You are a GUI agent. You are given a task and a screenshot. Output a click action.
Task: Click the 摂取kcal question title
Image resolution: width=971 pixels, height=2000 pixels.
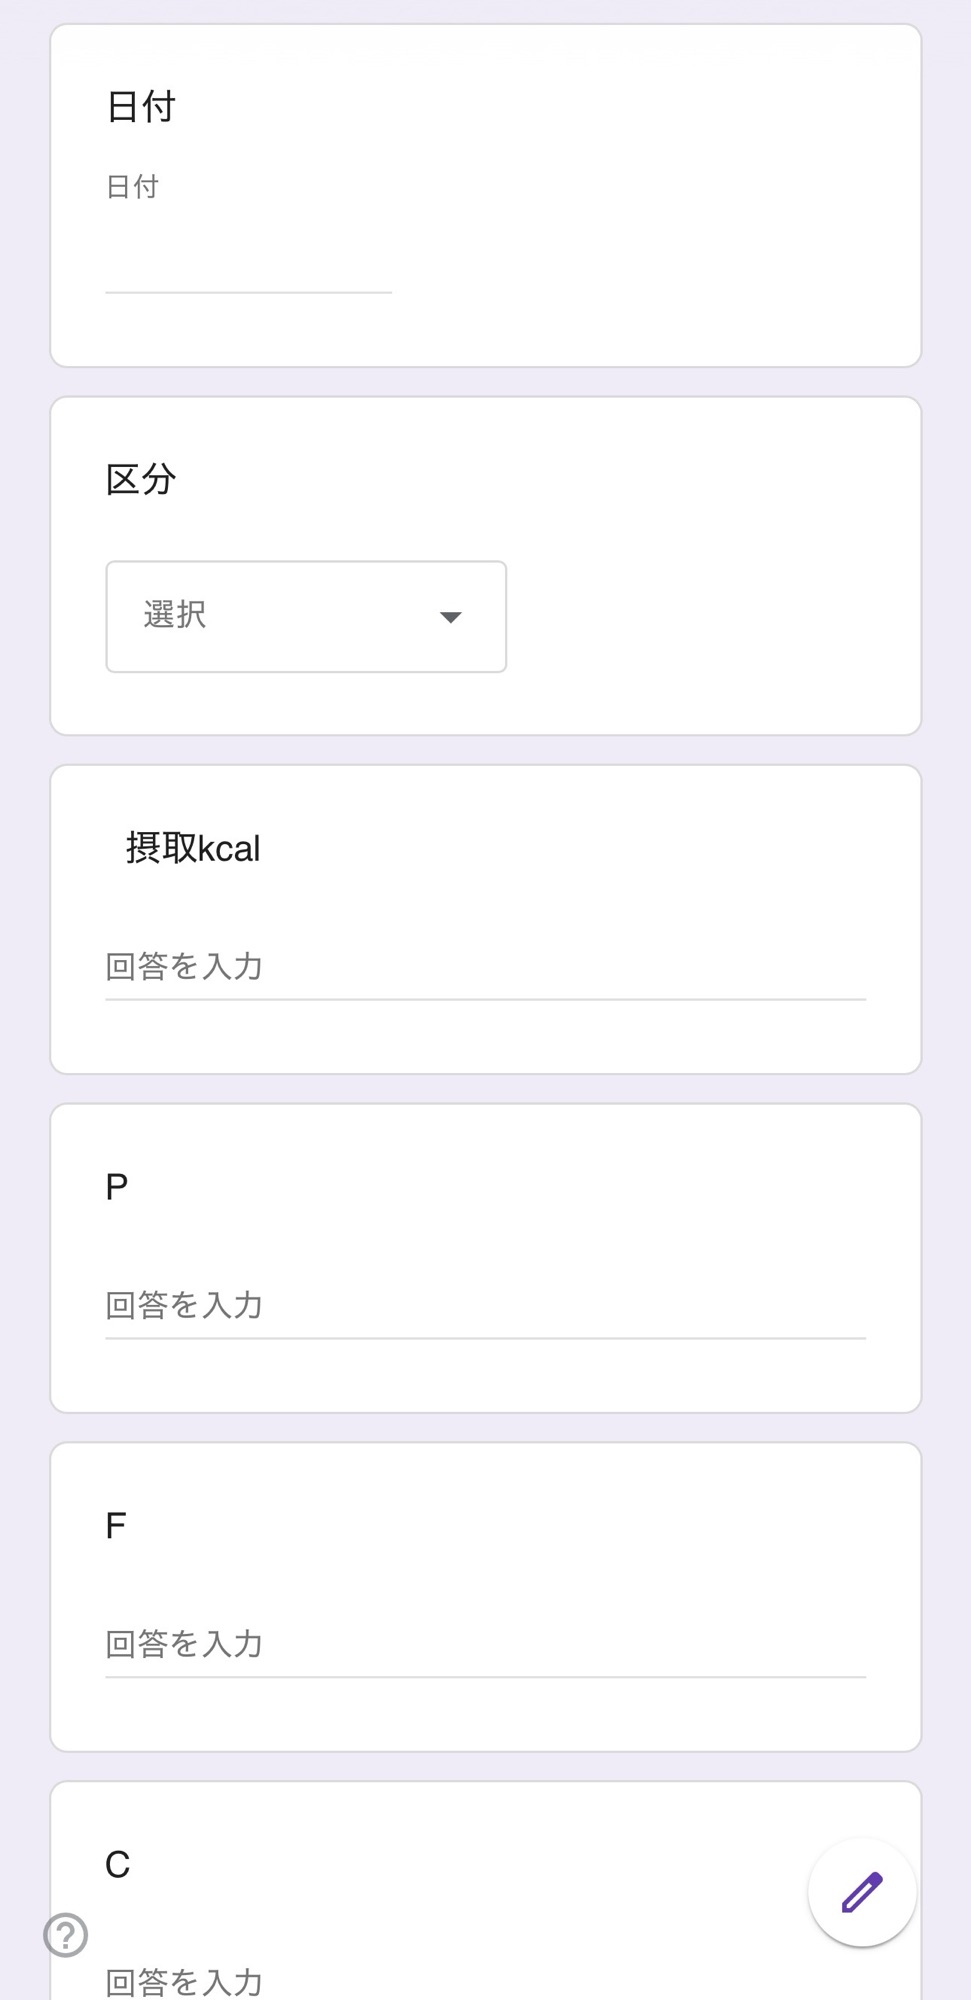(193, 849)
